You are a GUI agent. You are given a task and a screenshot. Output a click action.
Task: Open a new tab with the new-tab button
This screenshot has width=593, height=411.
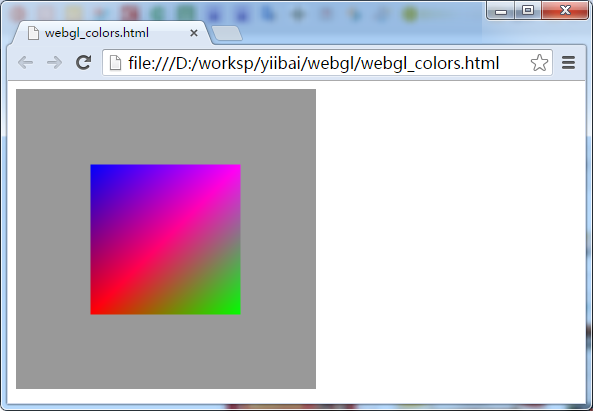pyautogui.click(x=227, y=33)
